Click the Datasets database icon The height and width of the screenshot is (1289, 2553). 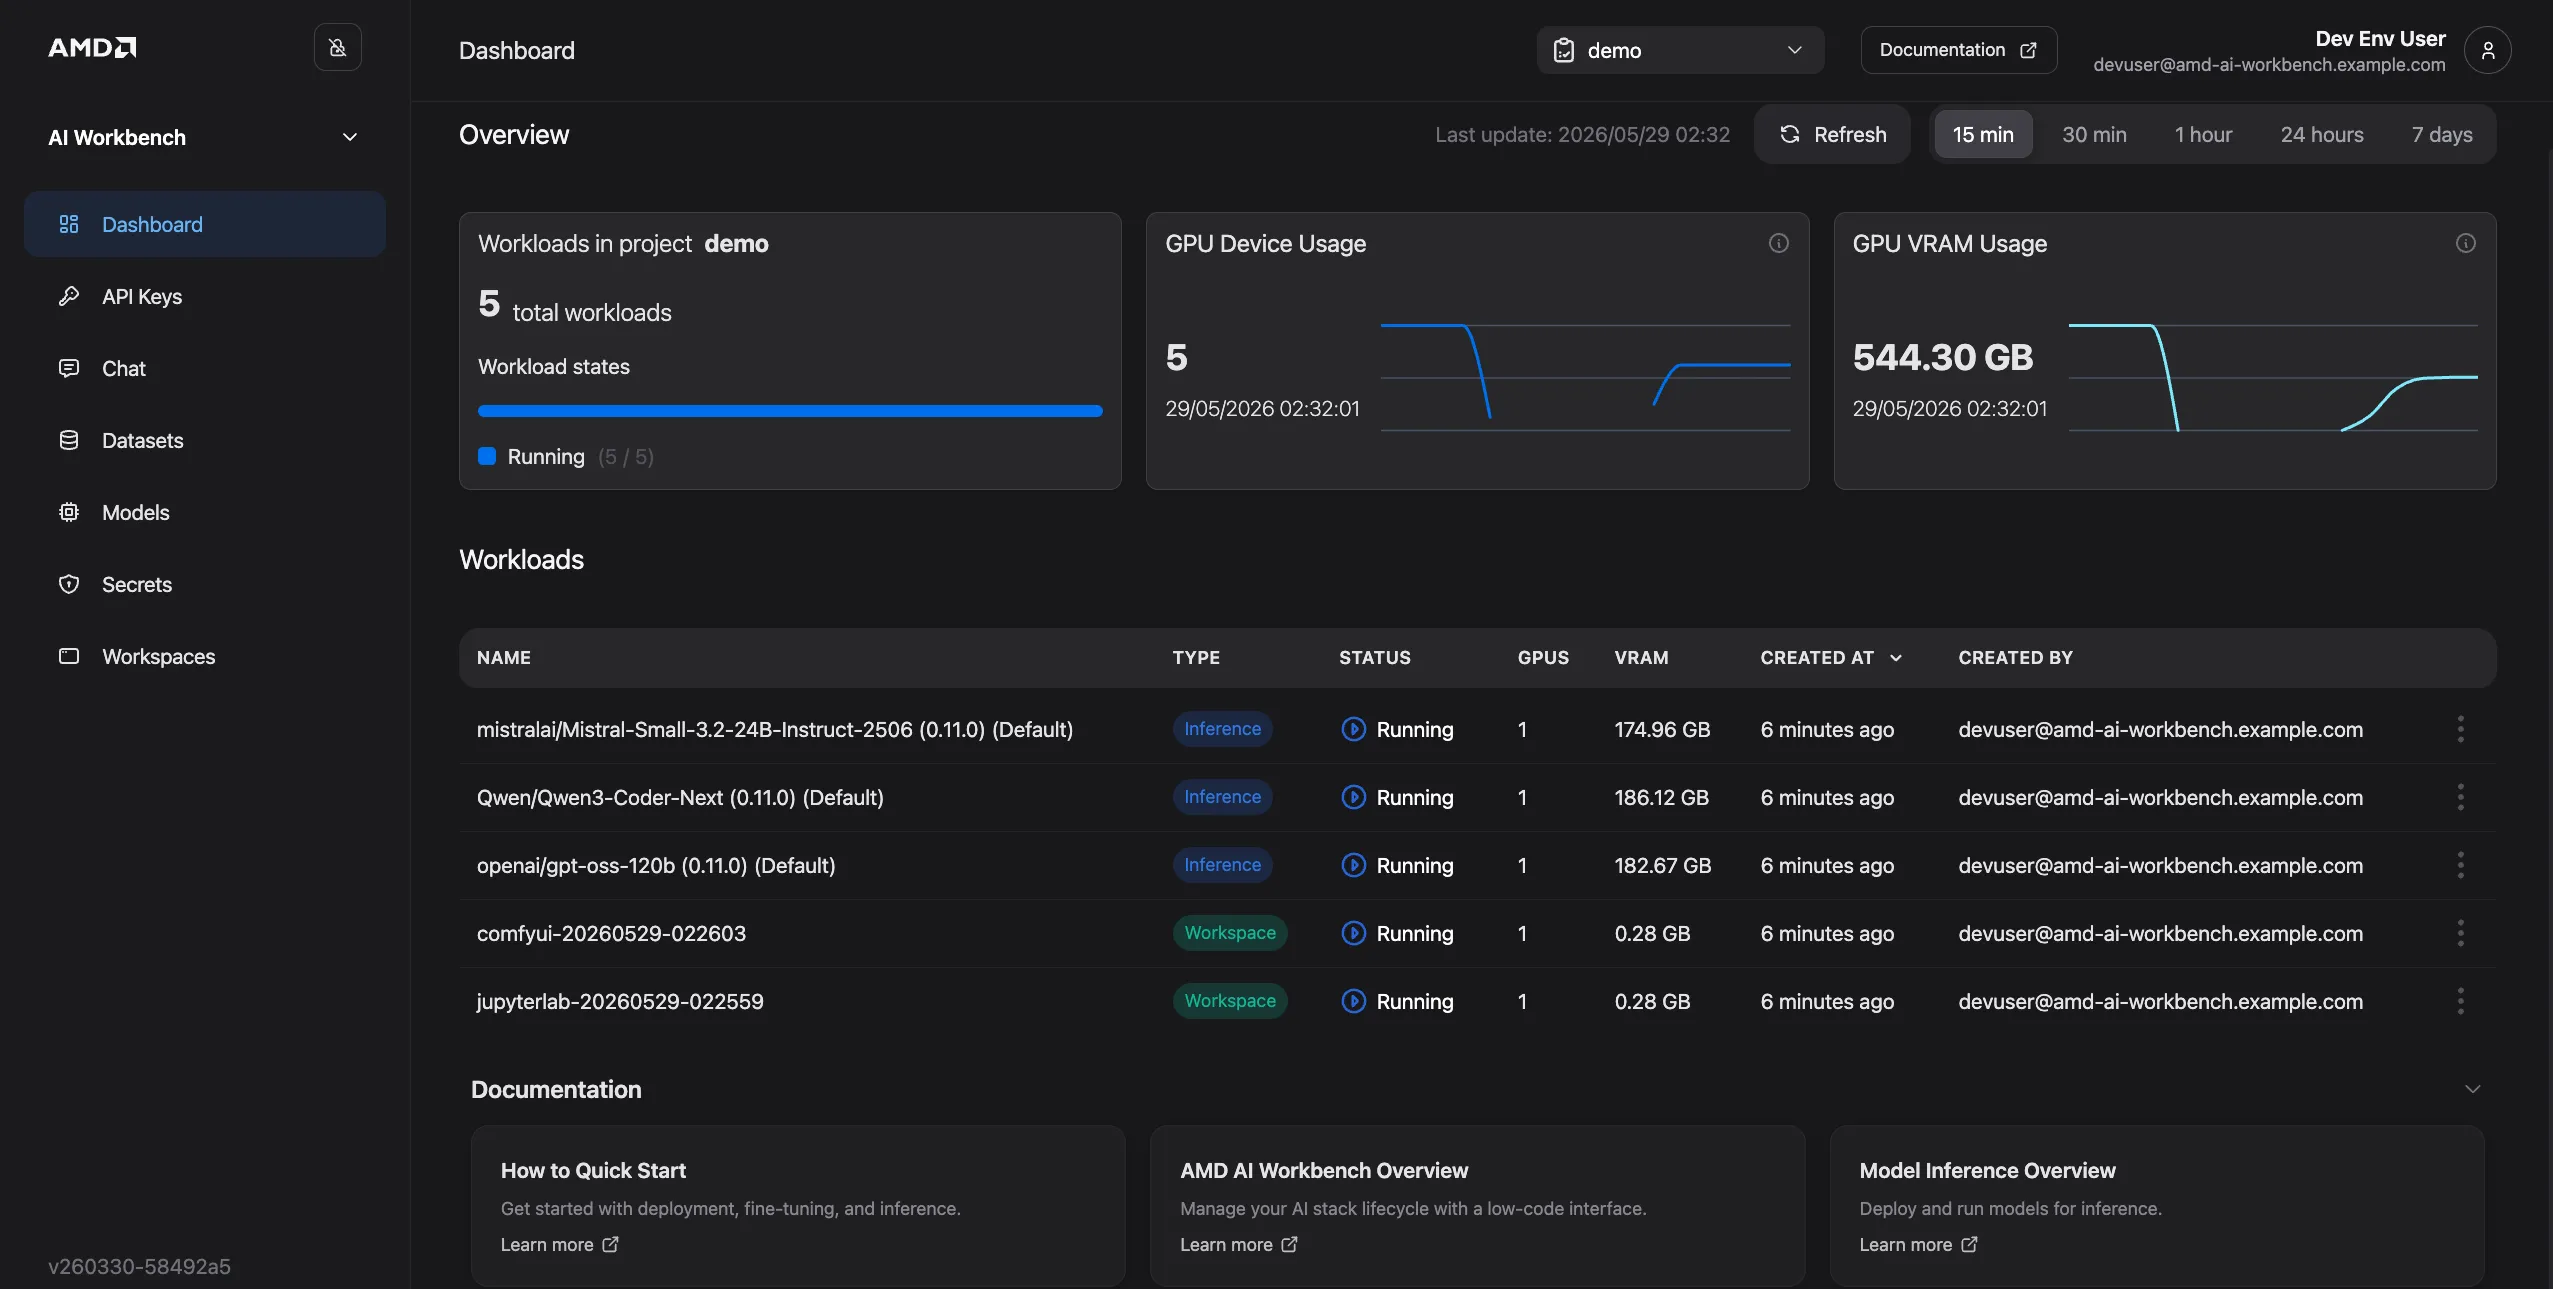pyautogui.click(x=69, y=440)
